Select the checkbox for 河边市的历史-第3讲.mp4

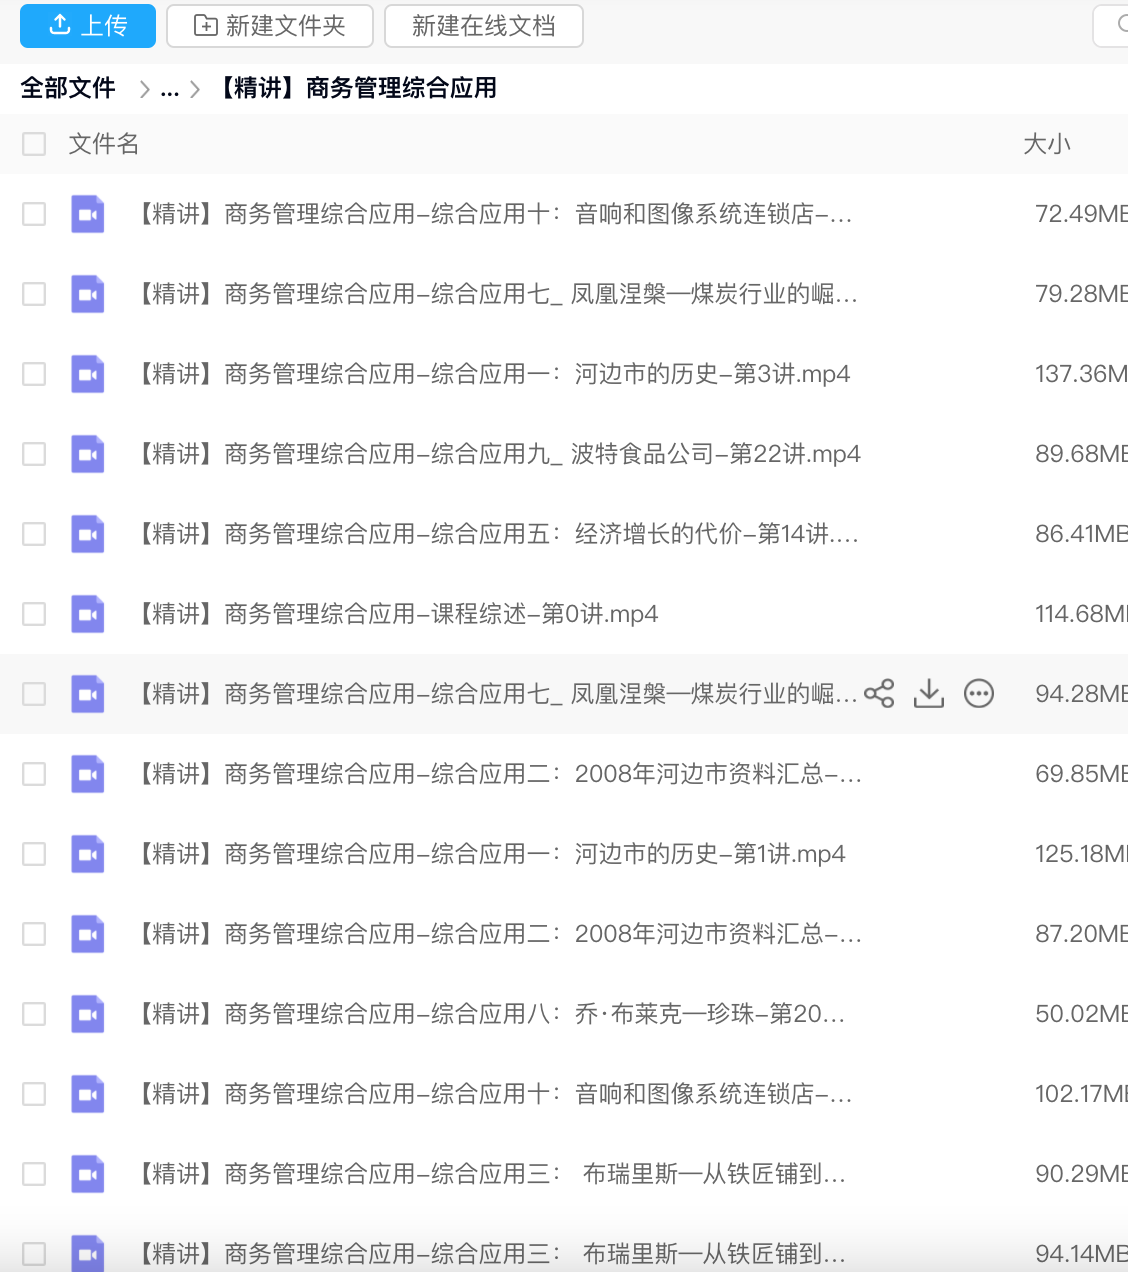[x=34, y=374]
